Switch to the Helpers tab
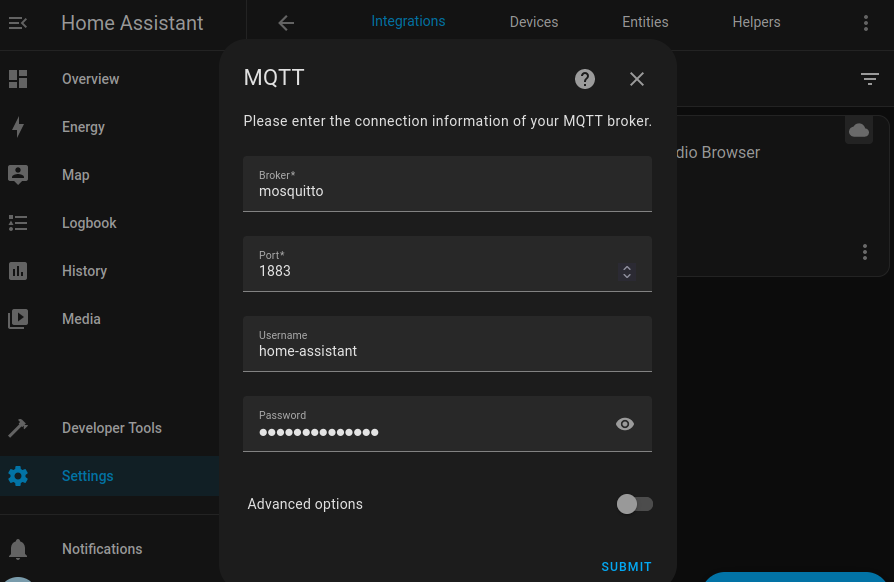 pos(756,22)
